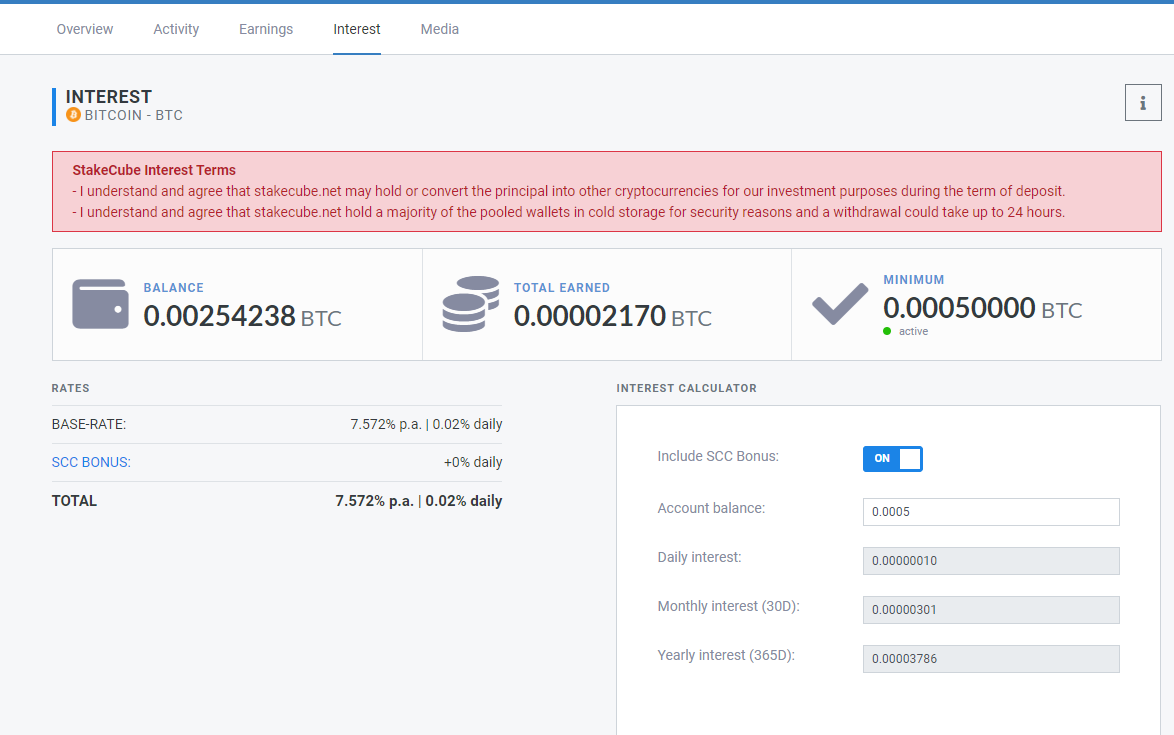Toggle the Include SCC Bonus switch
The image size is (1174, 735).
tap(892, 459)
